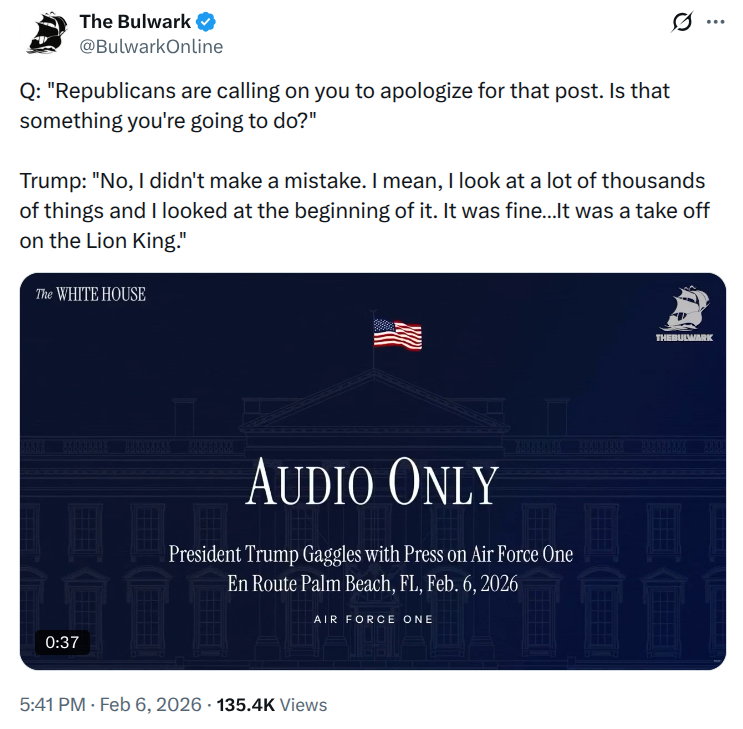Screen dimensions: 743x729
Task: Click the large 'AUDIO ONLY' heading
Action: (372, 485)
